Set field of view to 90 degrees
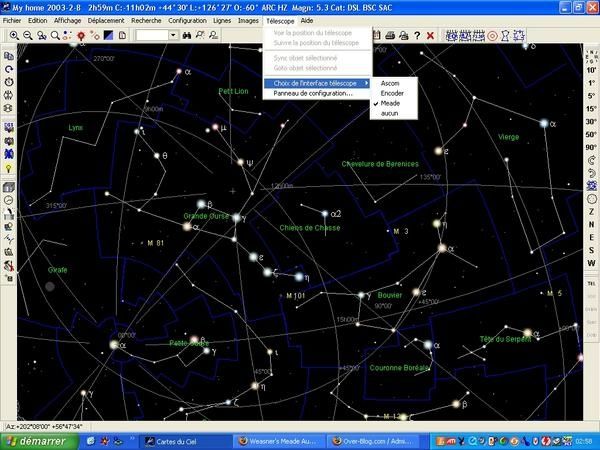 click(x=592, y=148)
